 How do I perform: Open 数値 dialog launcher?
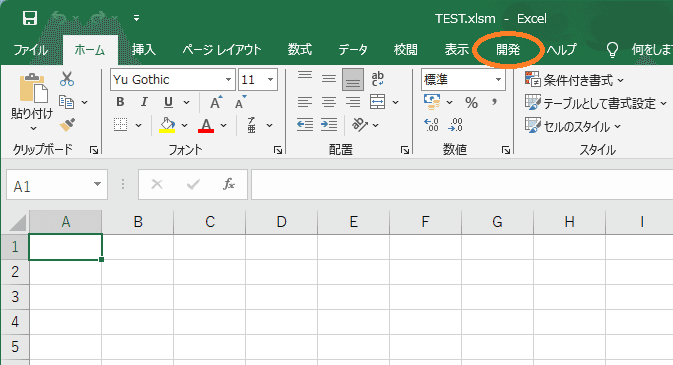pos(506,150)
